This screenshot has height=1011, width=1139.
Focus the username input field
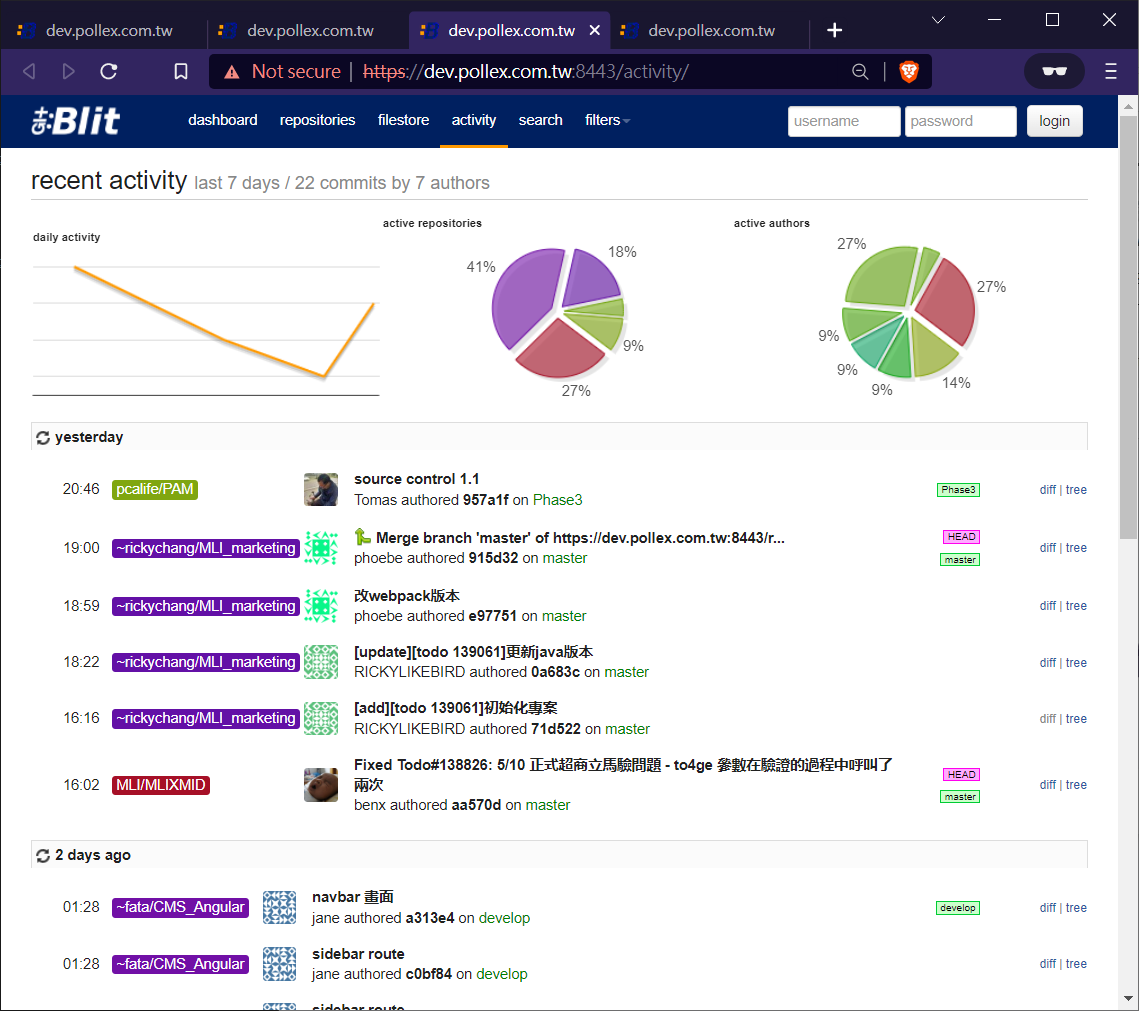click(x=843, y=121)
